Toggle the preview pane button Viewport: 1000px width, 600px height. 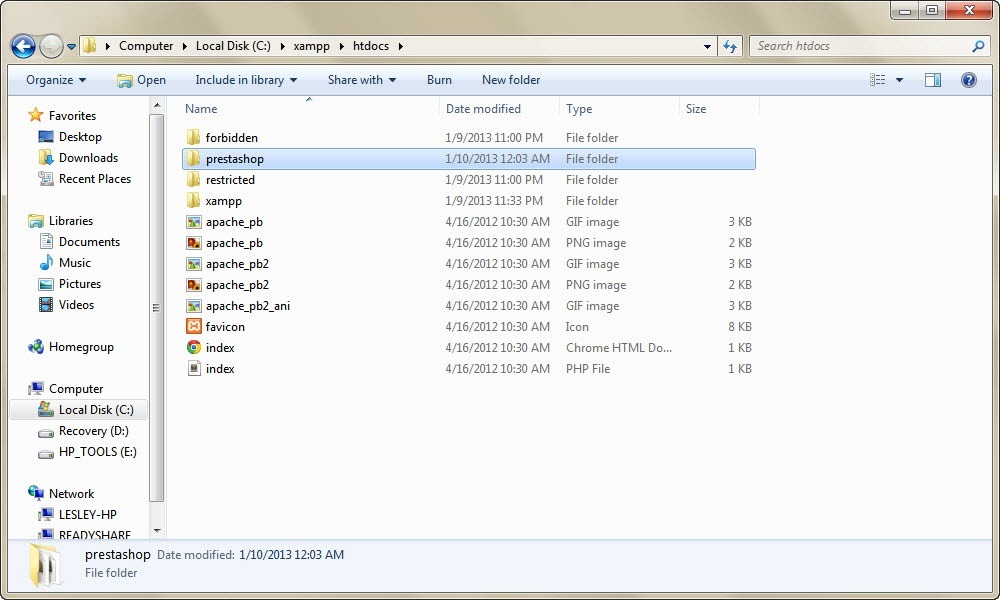tap(933, 80)
